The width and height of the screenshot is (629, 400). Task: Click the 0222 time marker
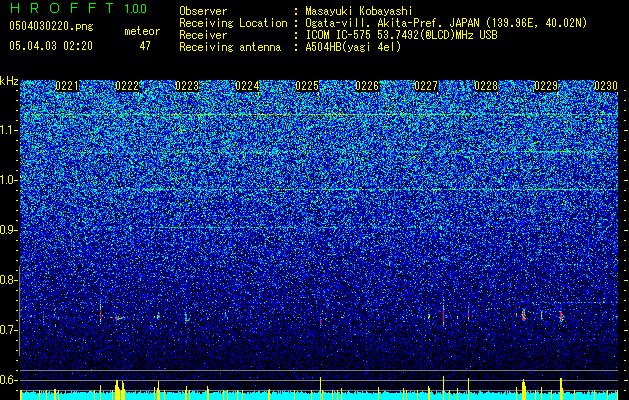tap(127, 86)
